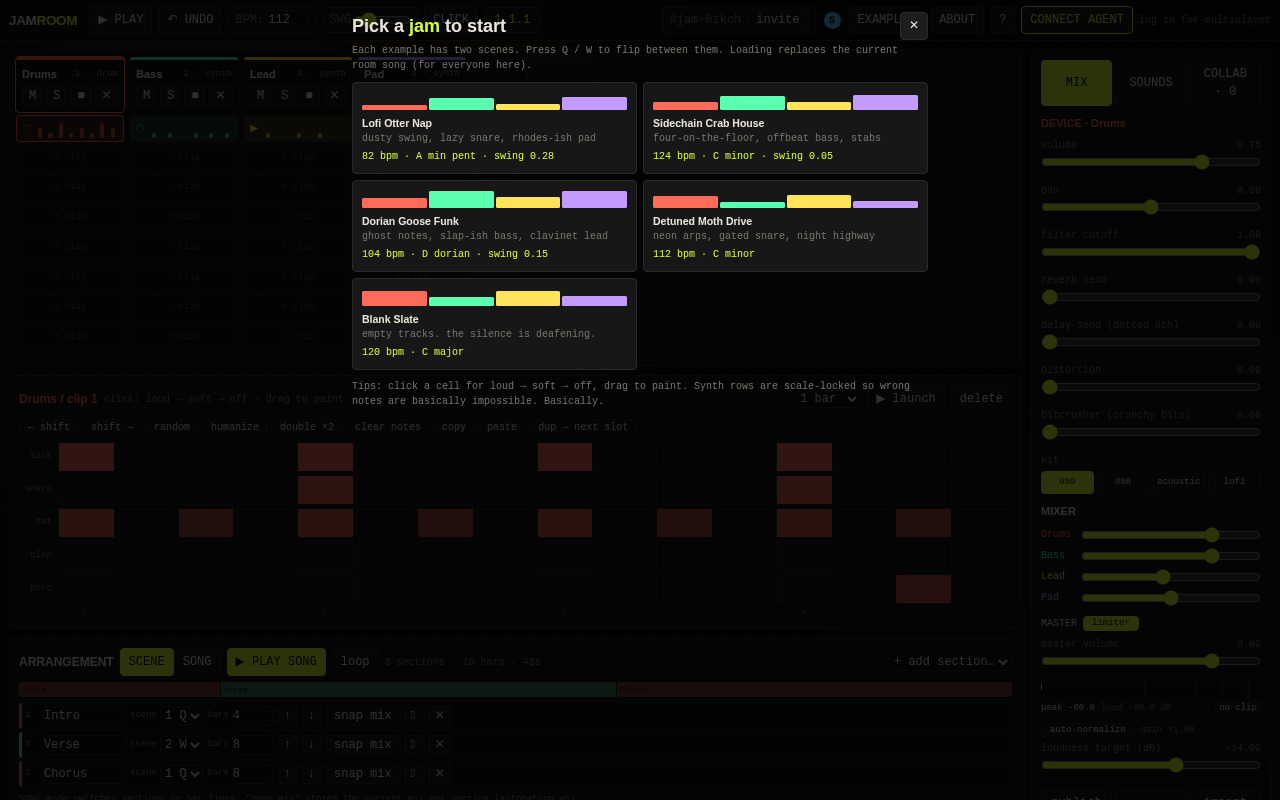
Task: Load the Lofi Otter Nap example
Action: [x=494, y=128]
